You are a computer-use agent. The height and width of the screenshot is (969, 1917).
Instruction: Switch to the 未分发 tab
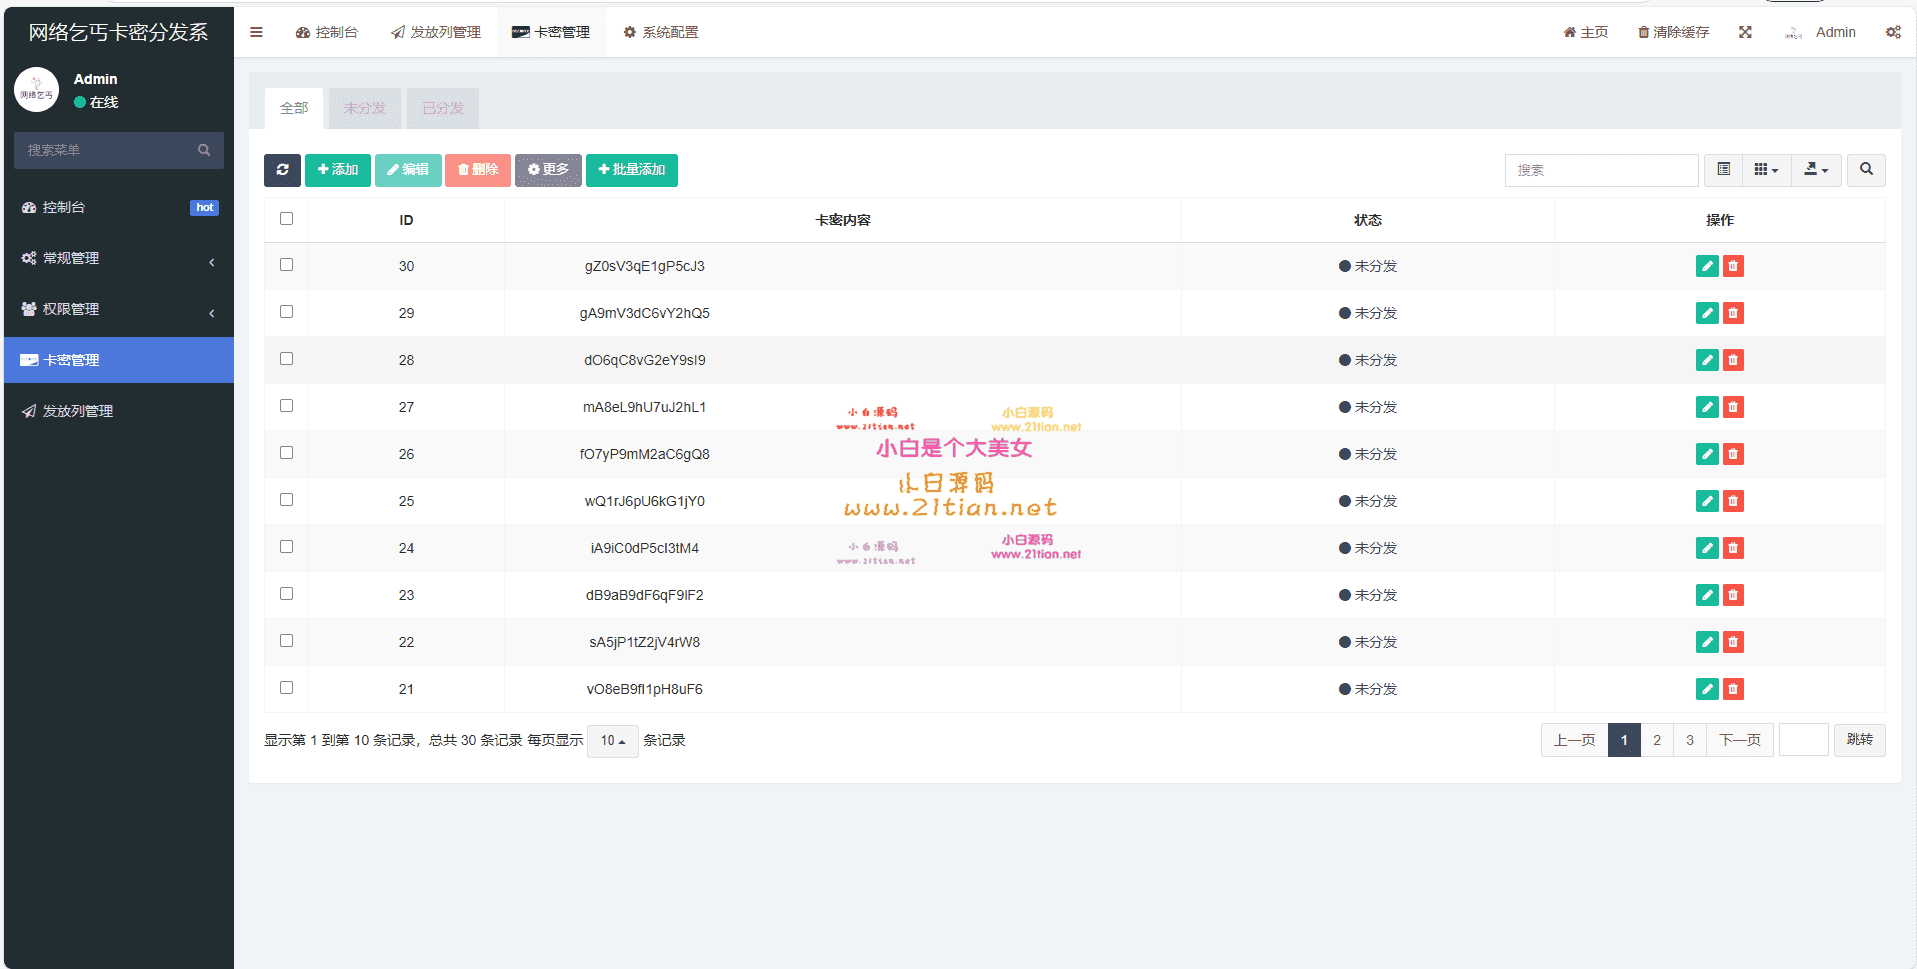[x=364, y=108]
